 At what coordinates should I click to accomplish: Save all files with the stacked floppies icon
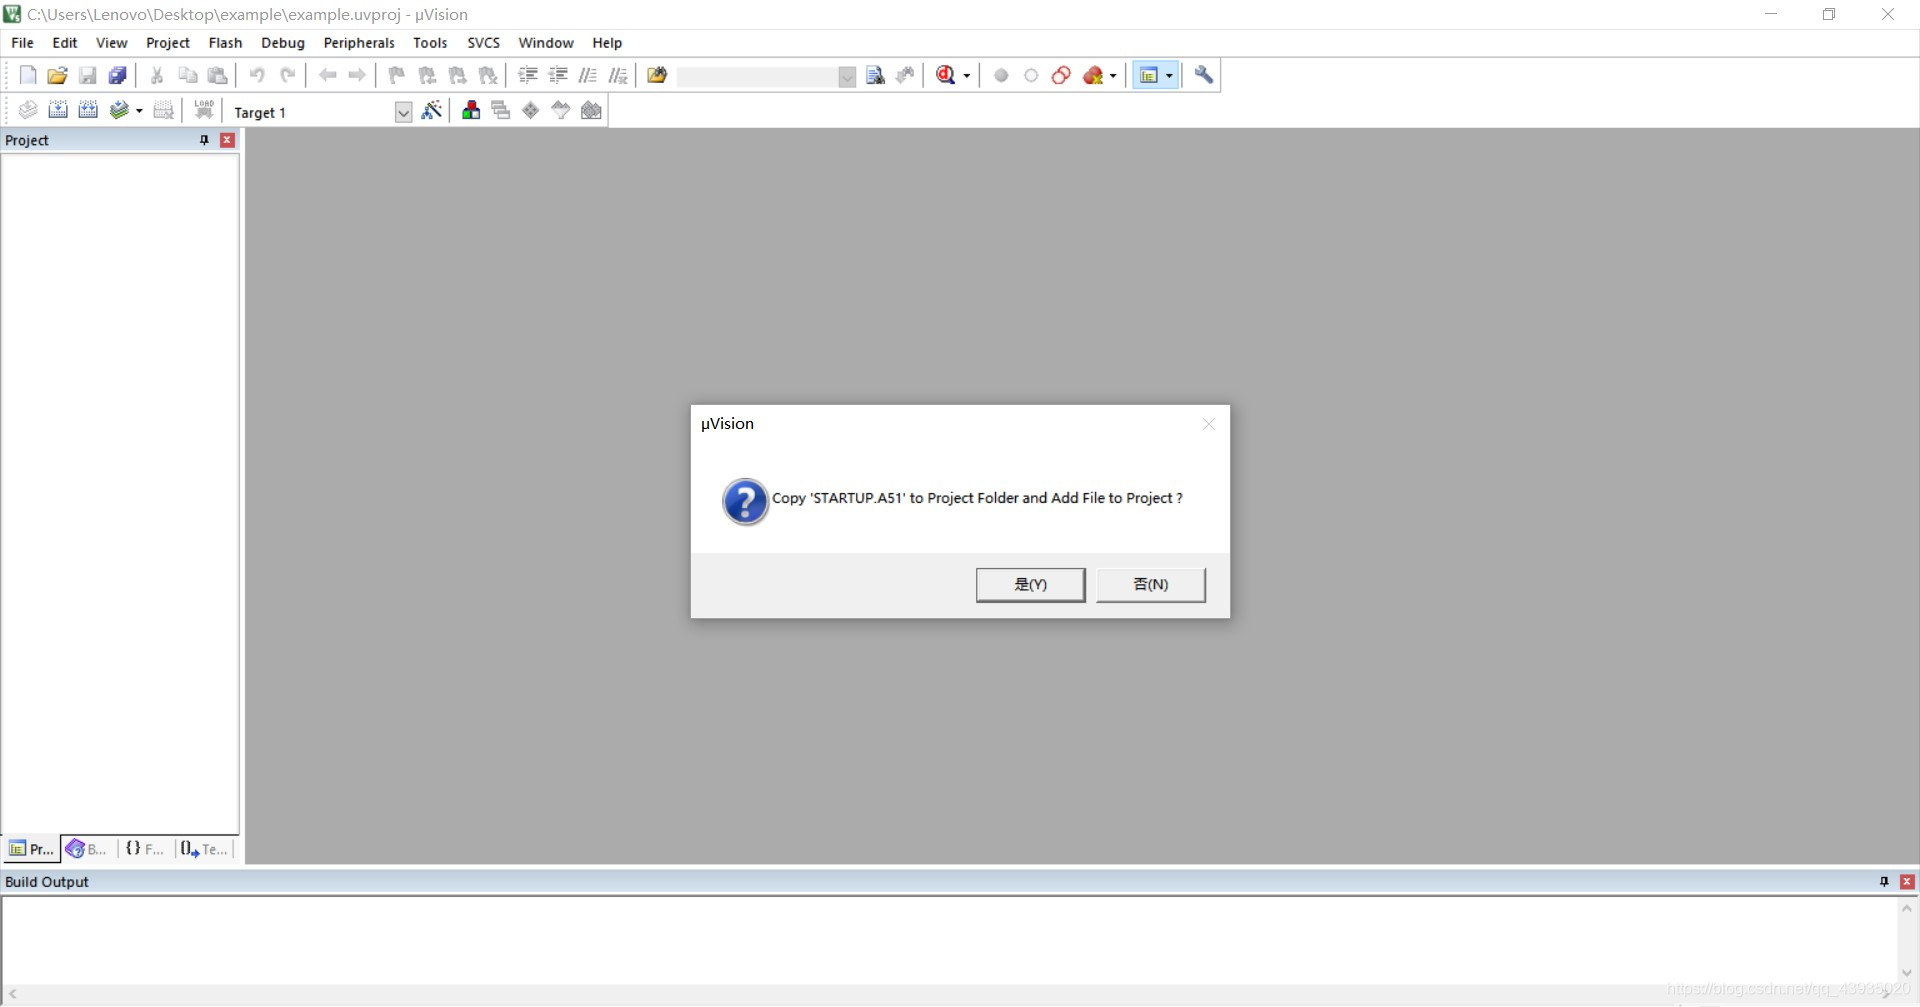pyautogui.click(x=118, y=75)
